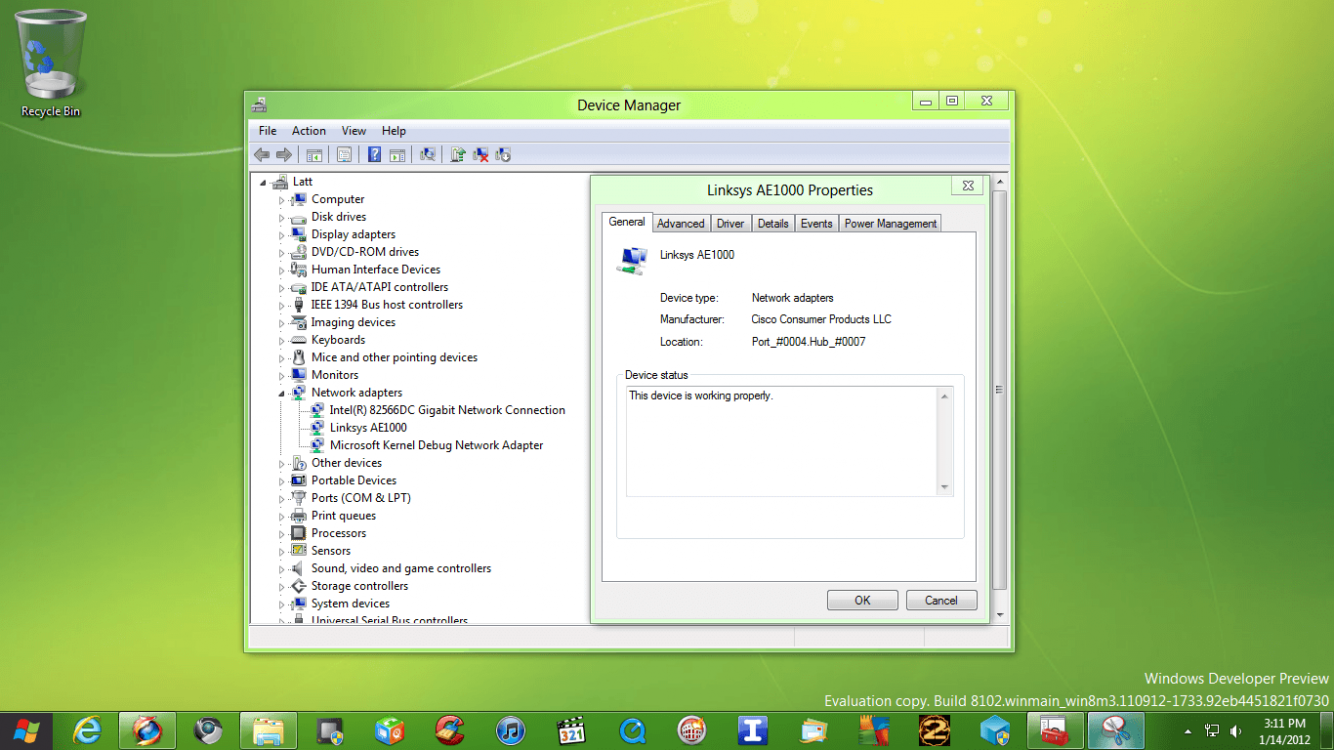Viewport: 1334px width, 750px height.
Task: Open the File Explorer folder taskbar icon
Action: pyautogui.click(x=268, y=731)
